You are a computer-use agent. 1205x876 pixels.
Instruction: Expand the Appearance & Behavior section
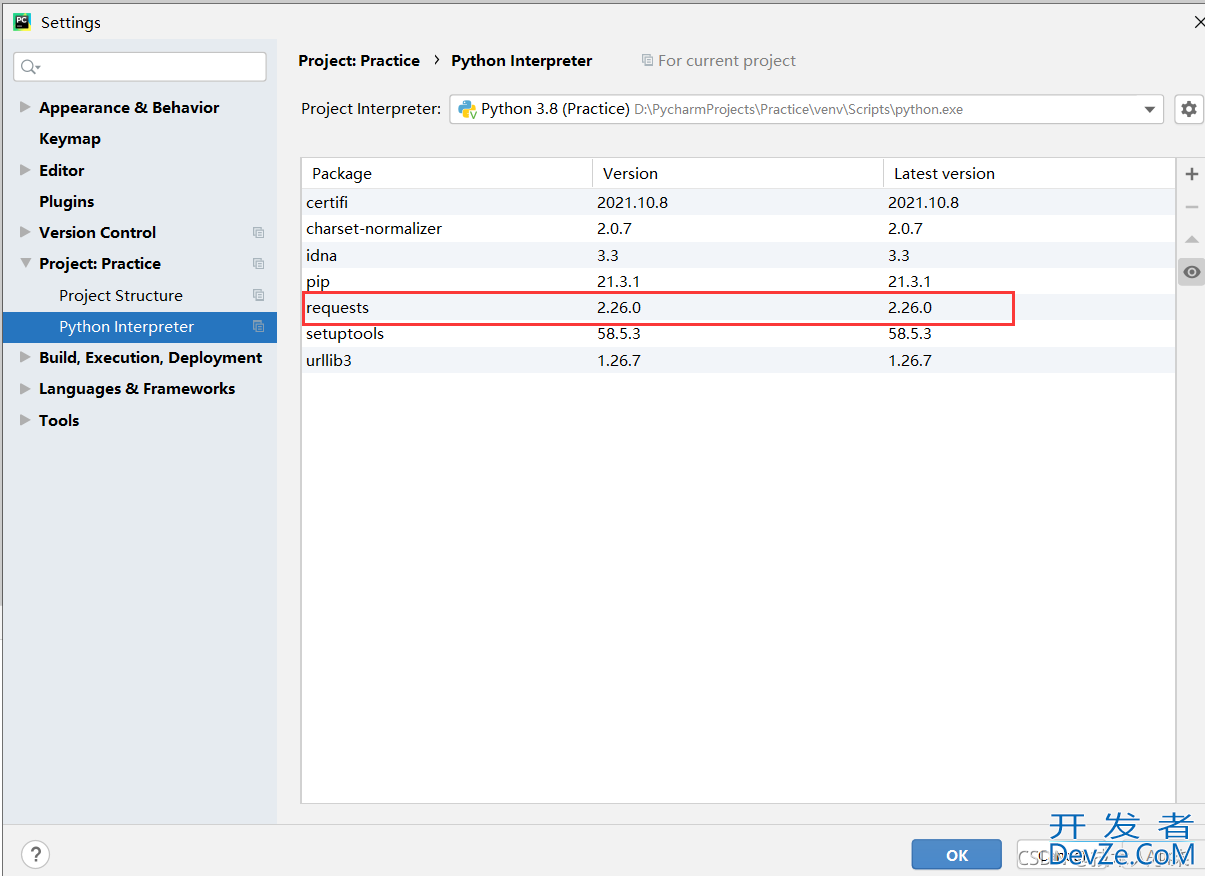[x=25, y=107]
